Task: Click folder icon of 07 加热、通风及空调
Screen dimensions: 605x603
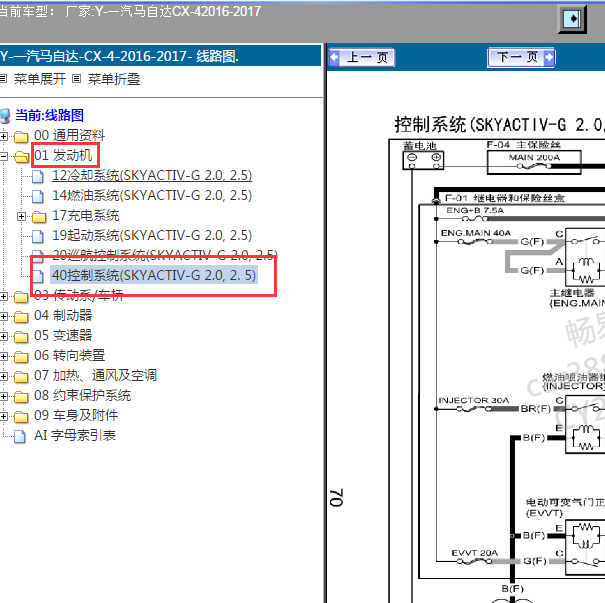Action: tap(21, 377)
